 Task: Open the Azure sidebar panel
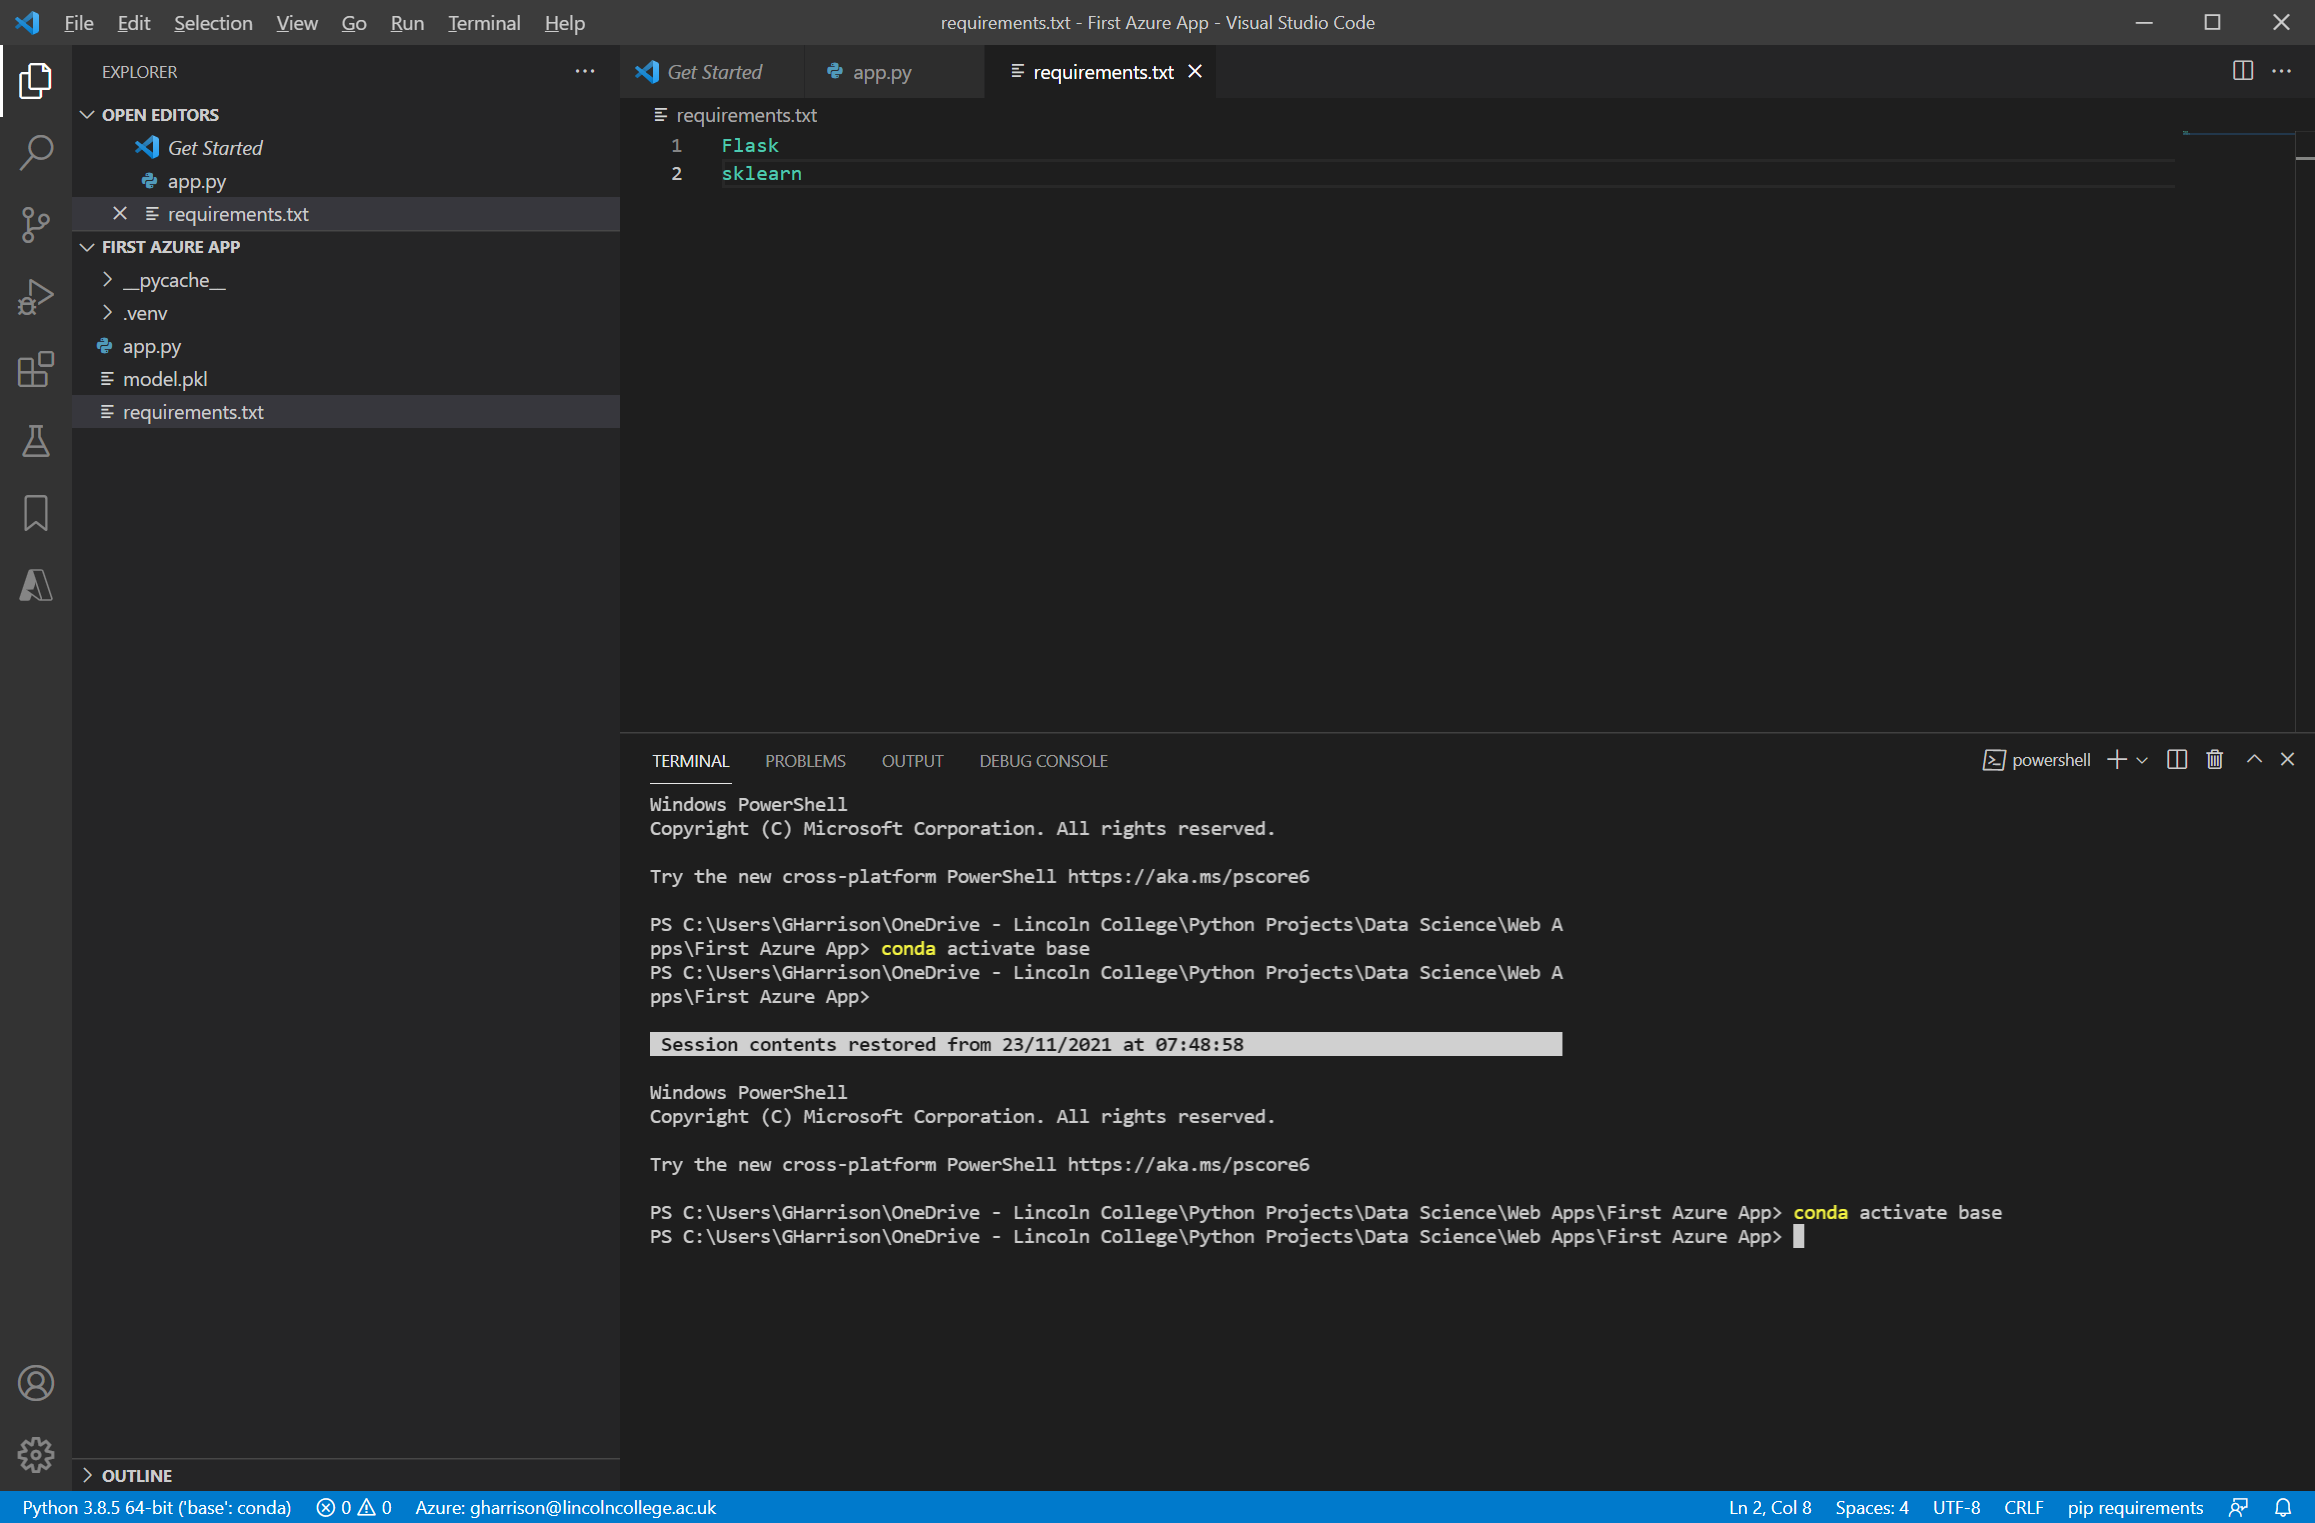[x=35, y=585]
